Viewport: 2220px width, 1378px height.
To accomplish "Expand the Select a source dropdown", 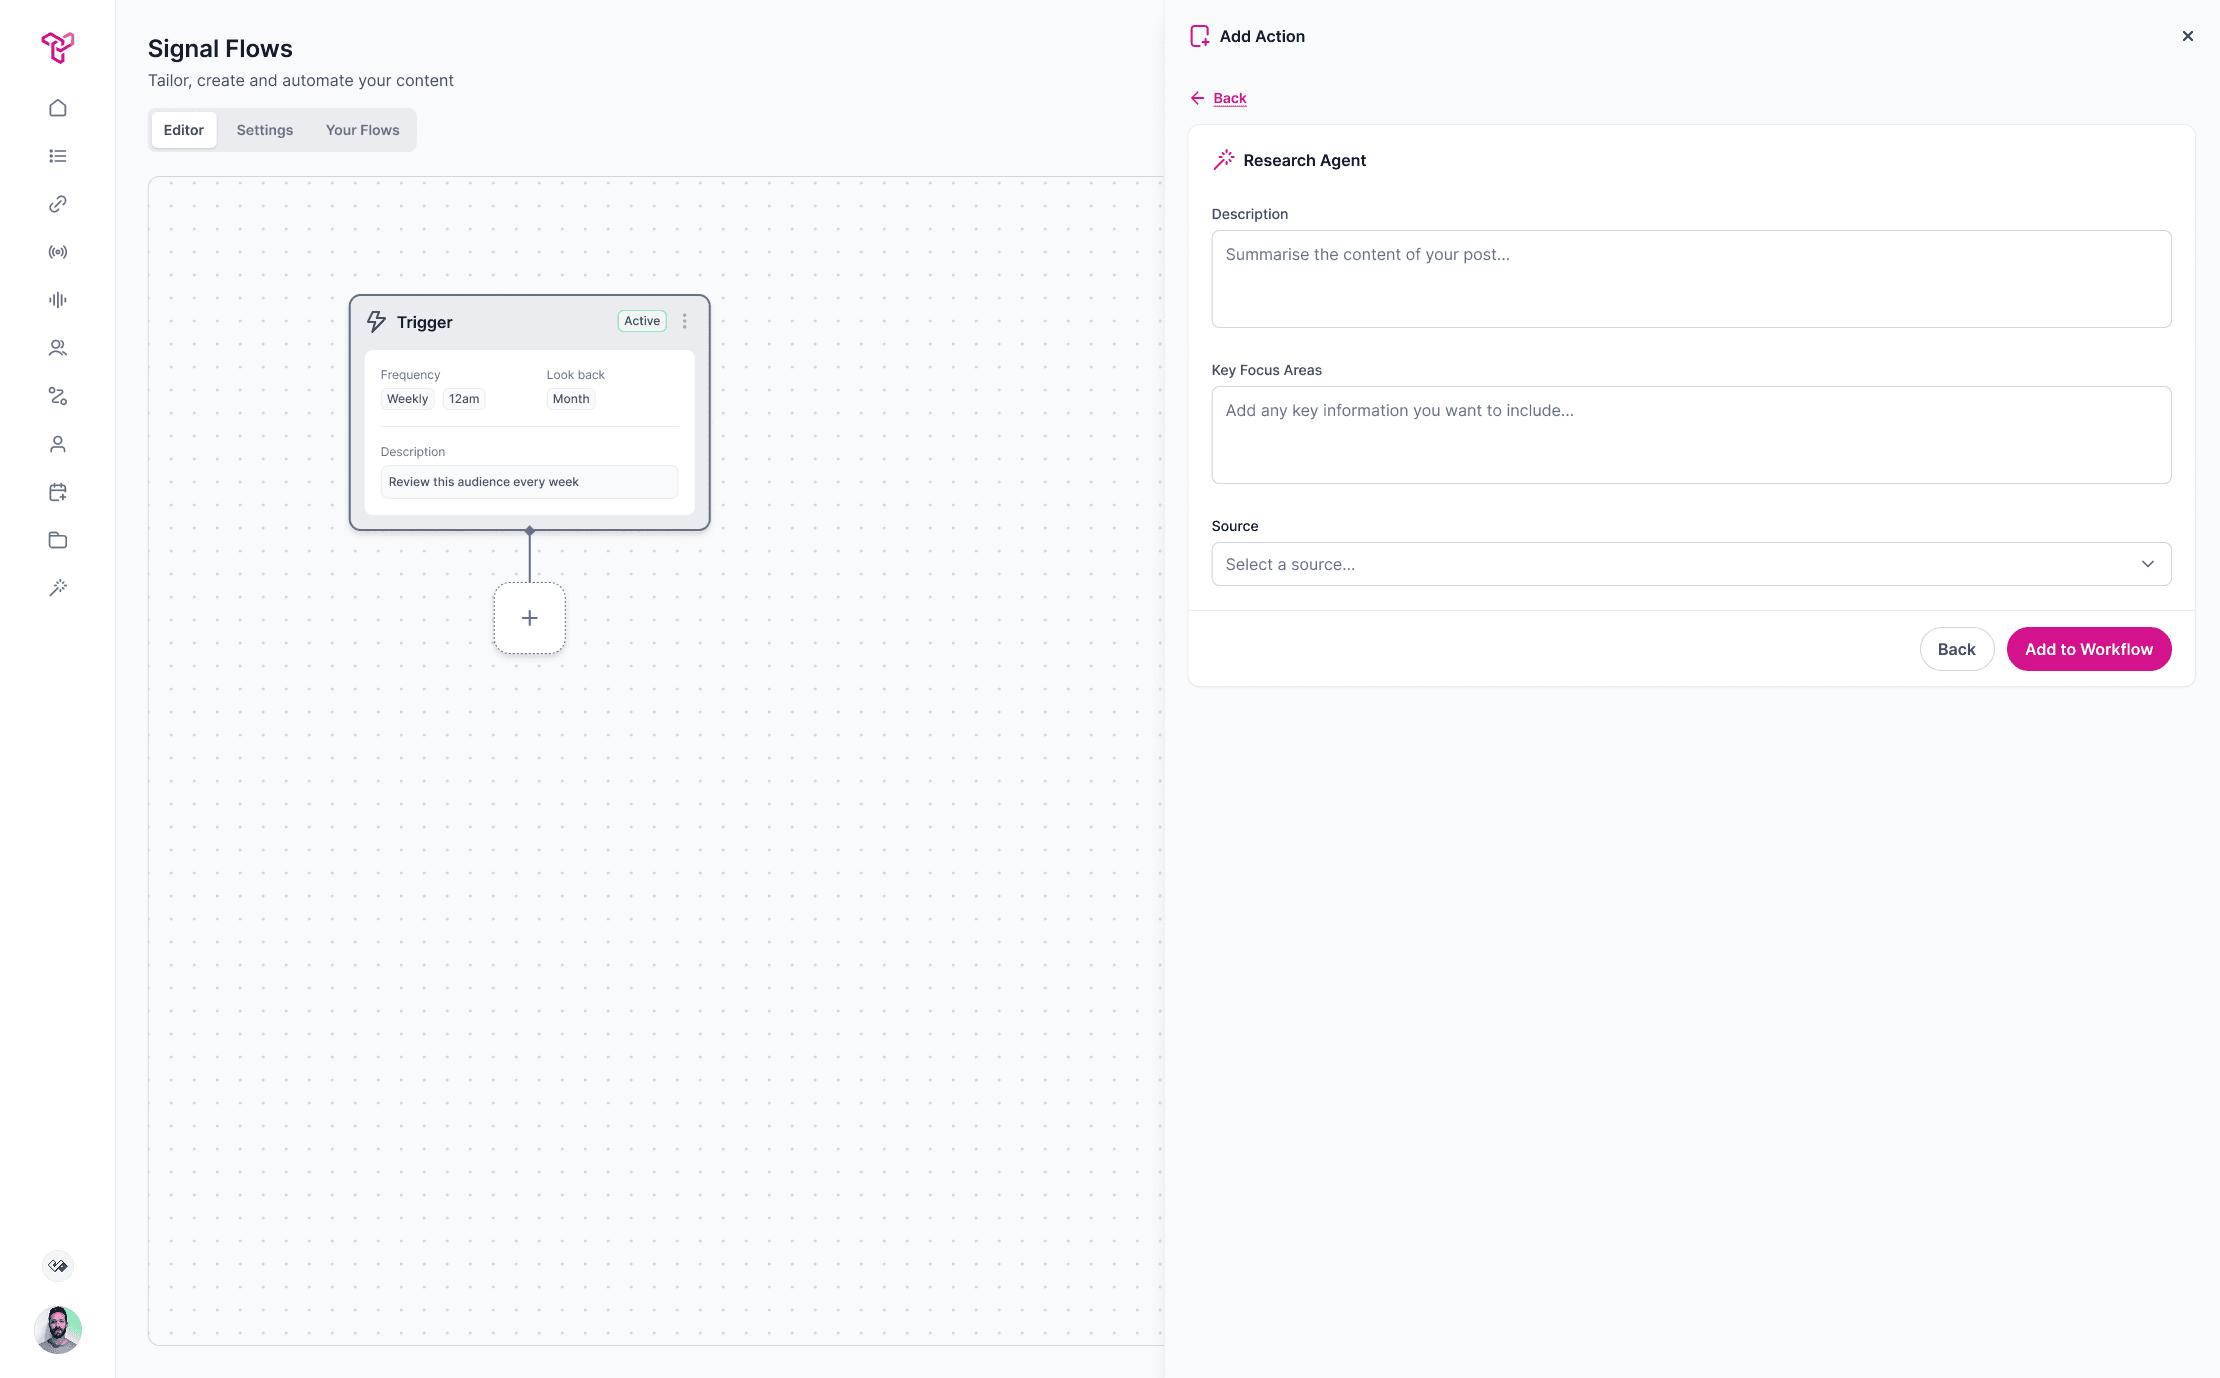I will [x=1690, y=564].
